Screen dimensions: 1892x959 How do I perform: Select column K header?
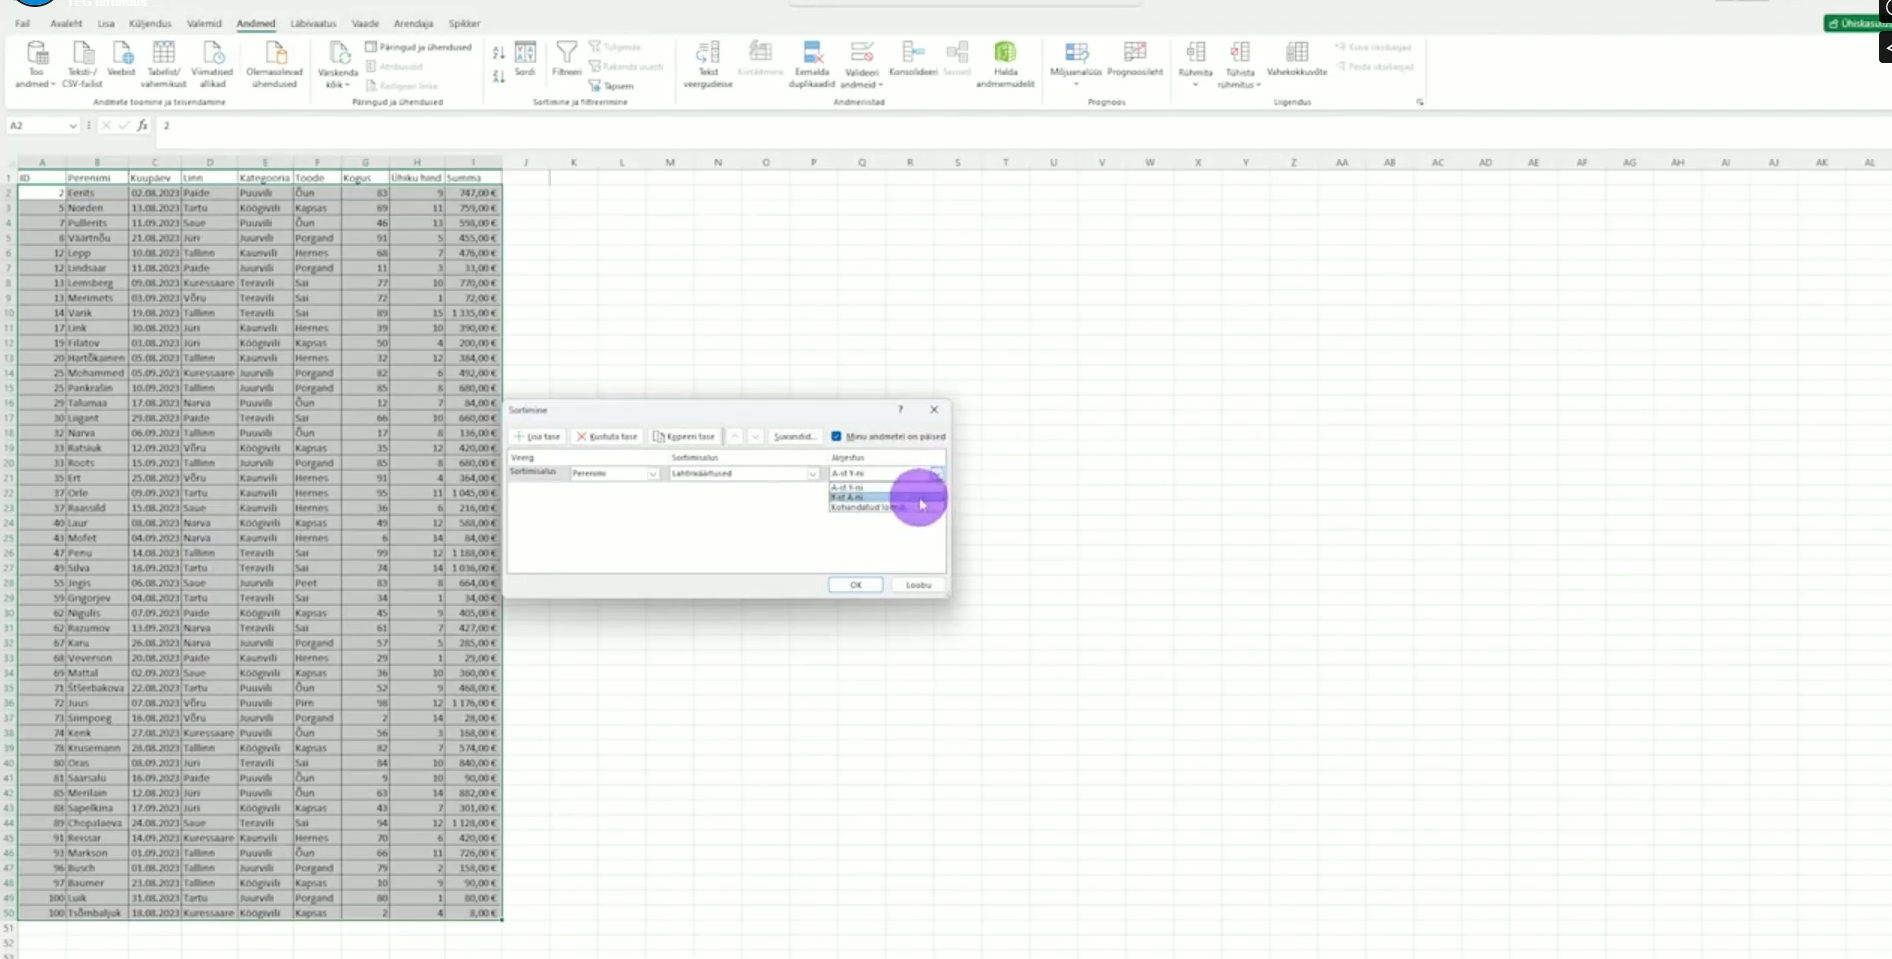coord(573,162)
